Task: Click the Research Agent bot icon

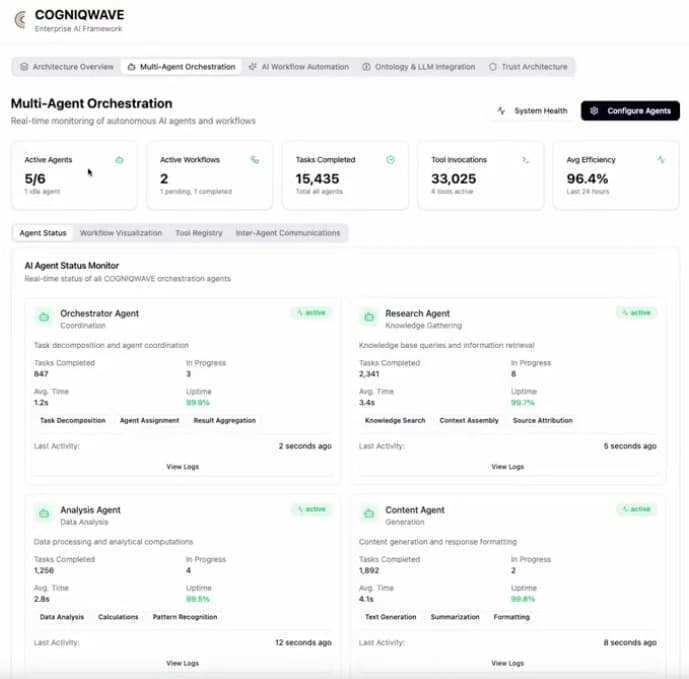Action: [x=369, y=317]
